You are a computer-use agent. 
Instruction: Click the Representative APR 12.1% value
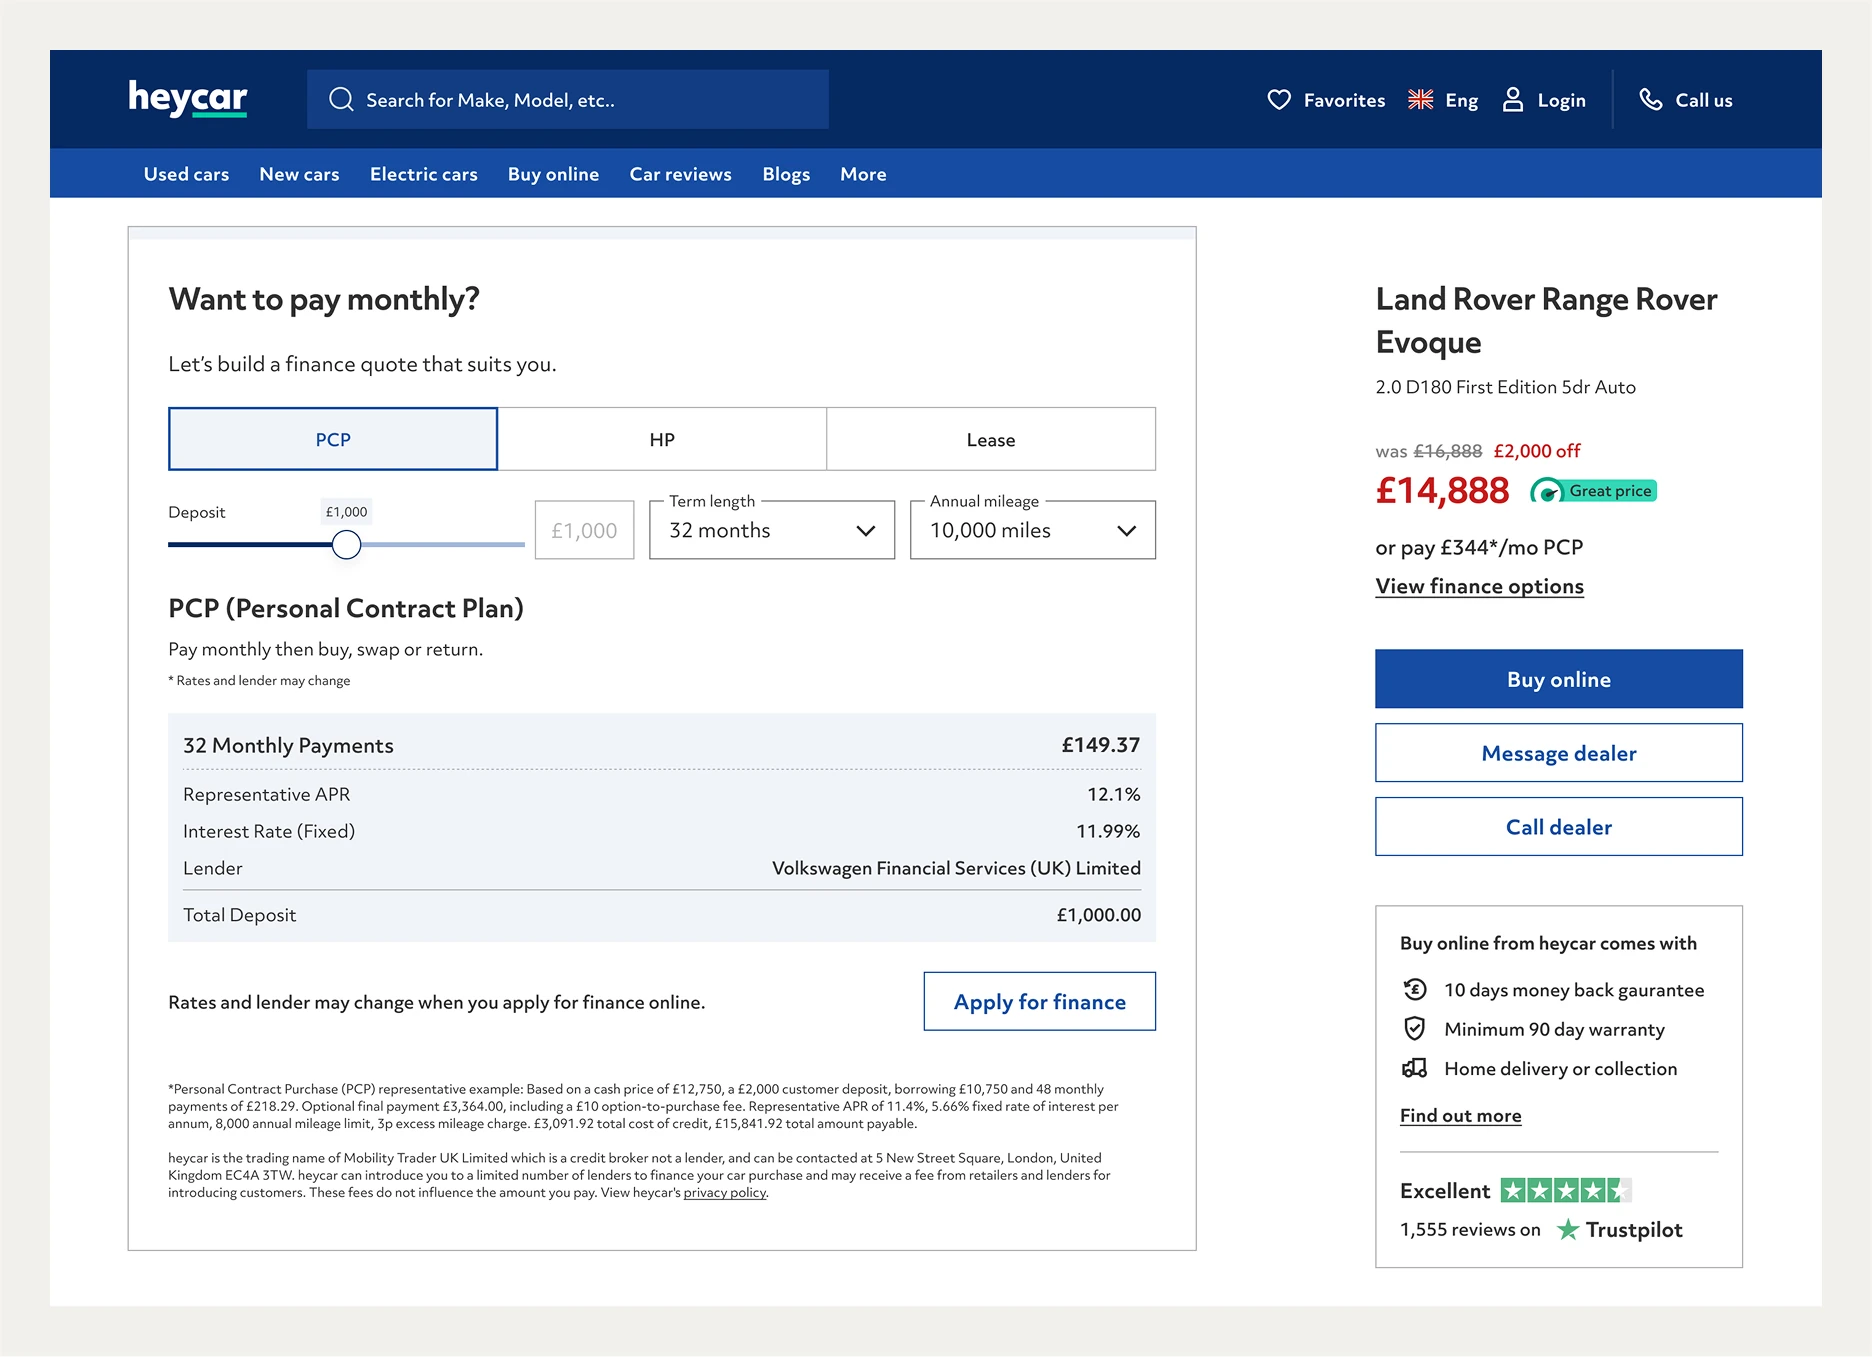1113,794
